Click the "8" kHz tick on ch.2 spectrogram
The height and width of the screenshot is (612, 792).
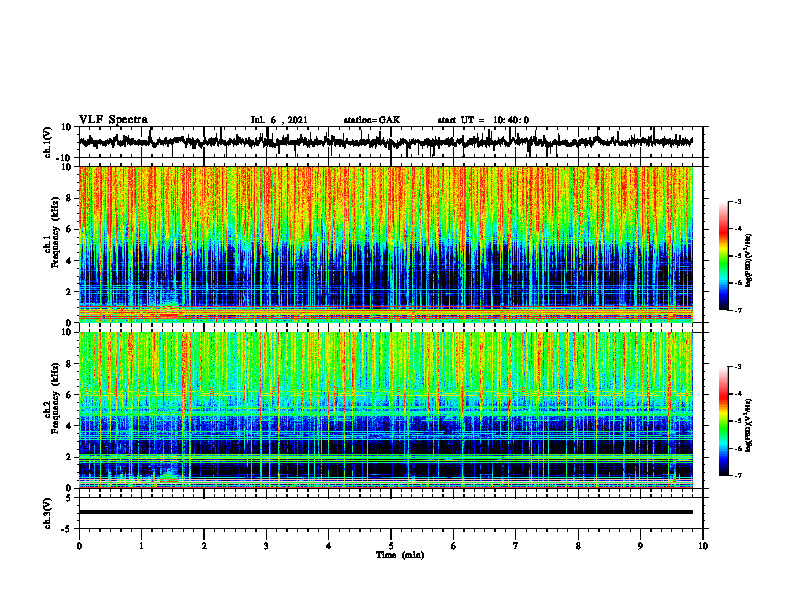(70, 364)
